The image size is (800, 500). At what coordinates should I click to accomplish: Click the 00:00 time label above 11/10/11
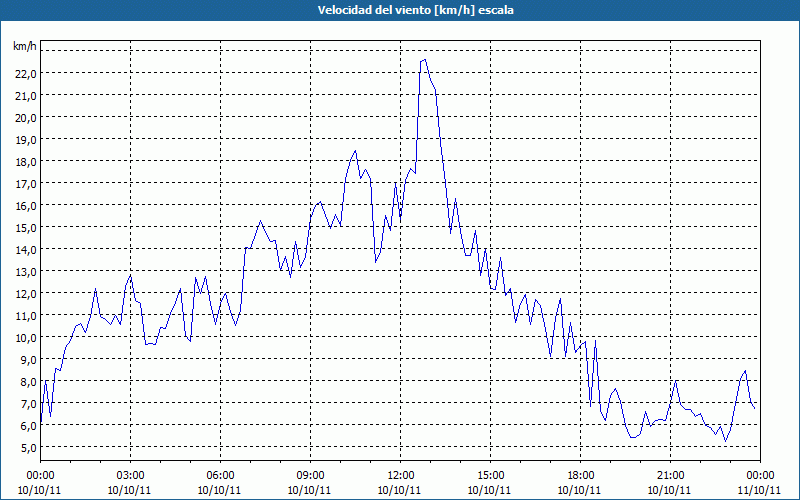click(x=760, y=475)
